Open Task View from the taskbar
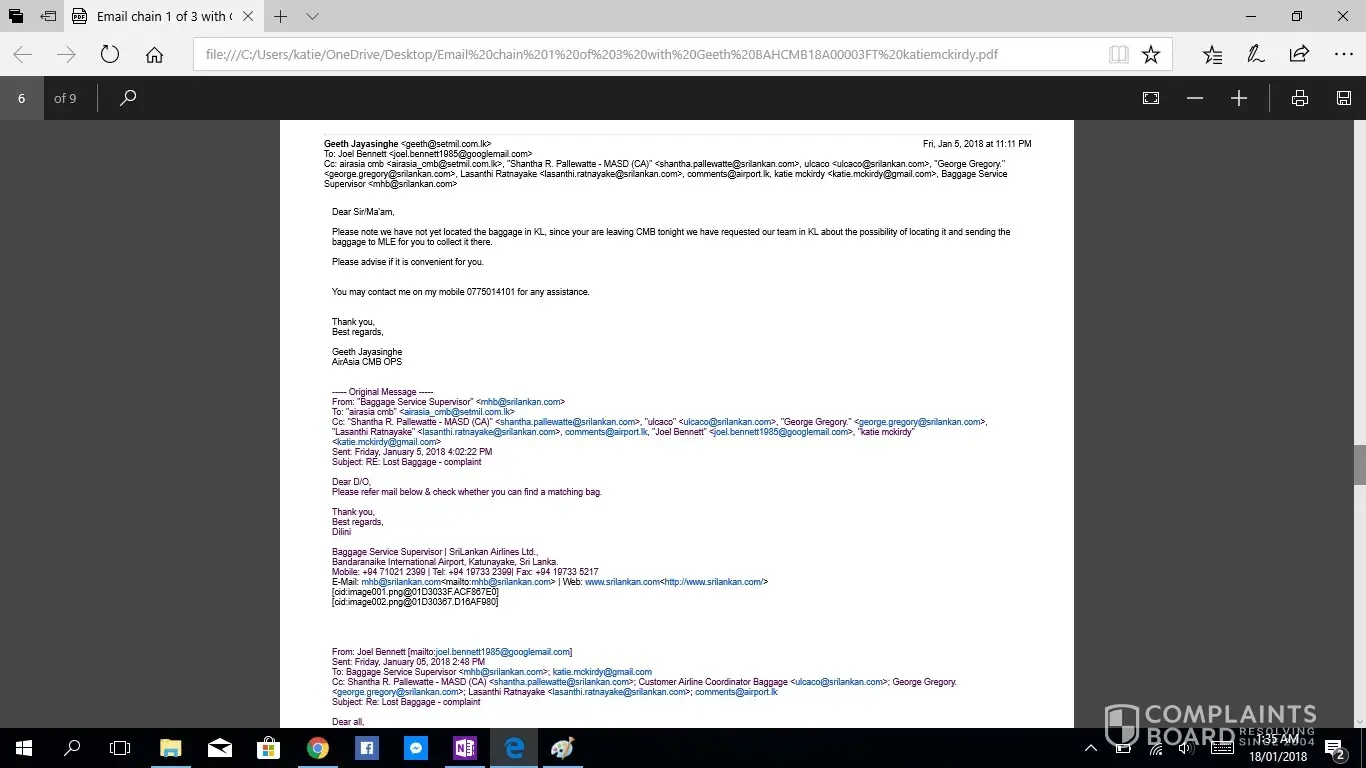 coord(120,748)
